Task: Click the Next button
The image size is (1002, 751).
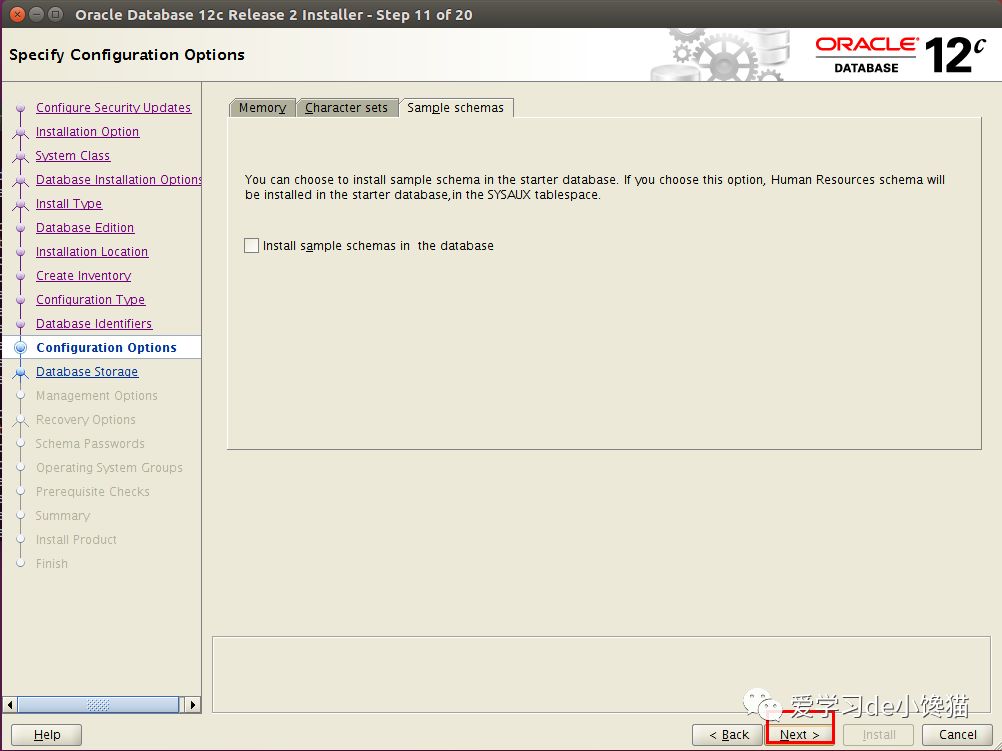Action: point(799,735)
